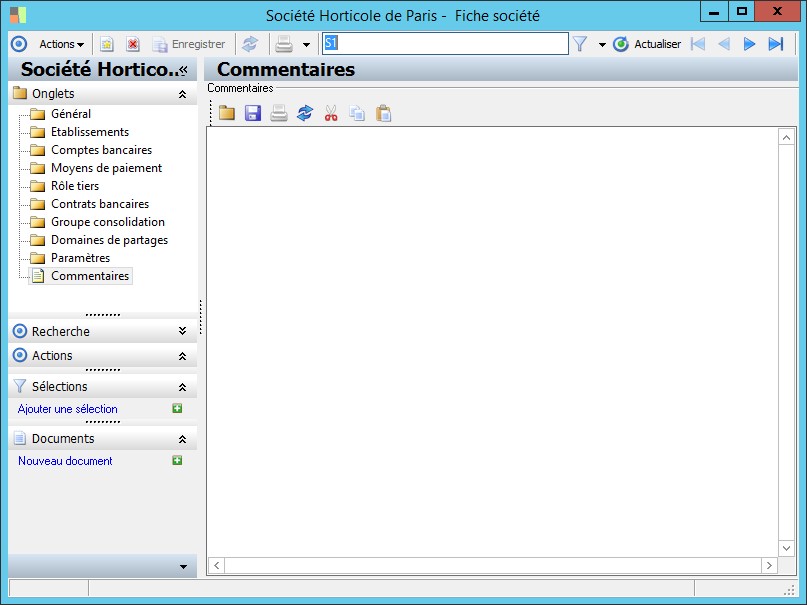807x605 pixels.
Task: Click the delete record red X icon
Action: [x=133, y=44]
